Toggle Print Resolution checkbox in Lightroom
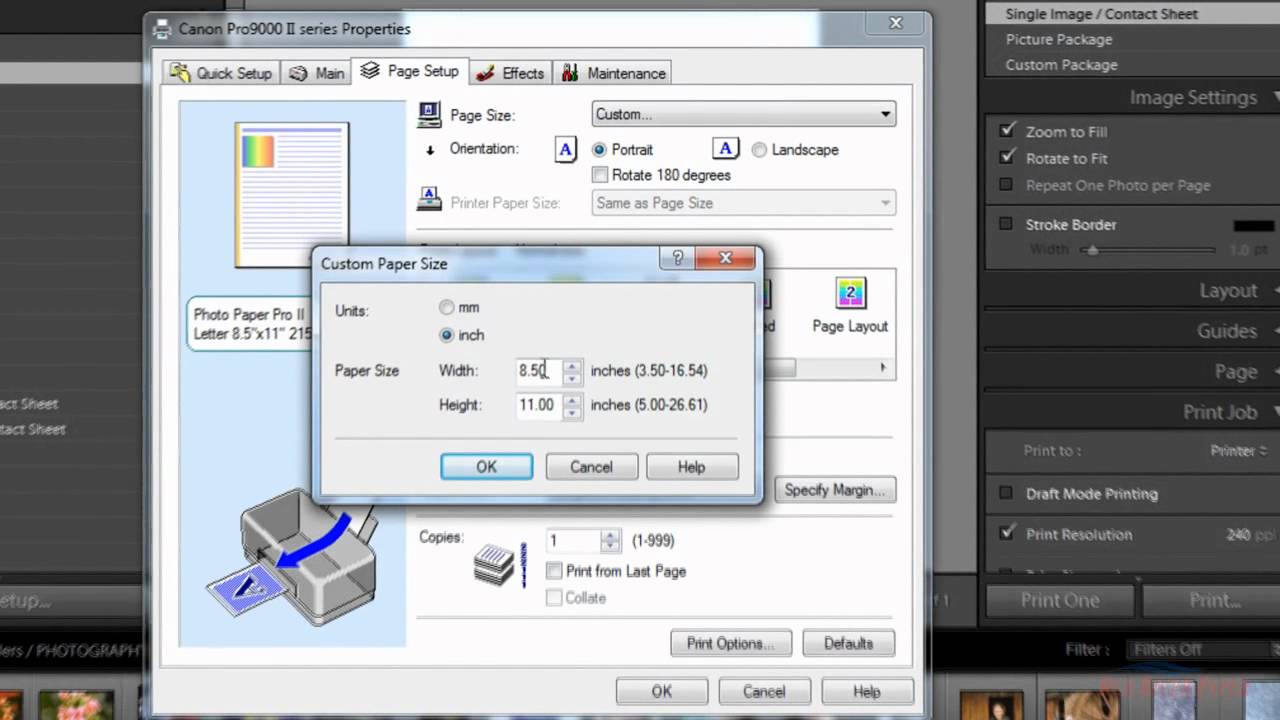Screen dimensions: 1280x720 coord(1007,533)
